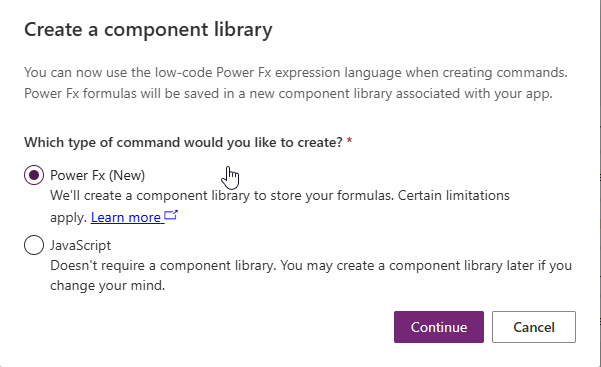
Task: Choose the JavaScript radio button
Action: [34, 245]
